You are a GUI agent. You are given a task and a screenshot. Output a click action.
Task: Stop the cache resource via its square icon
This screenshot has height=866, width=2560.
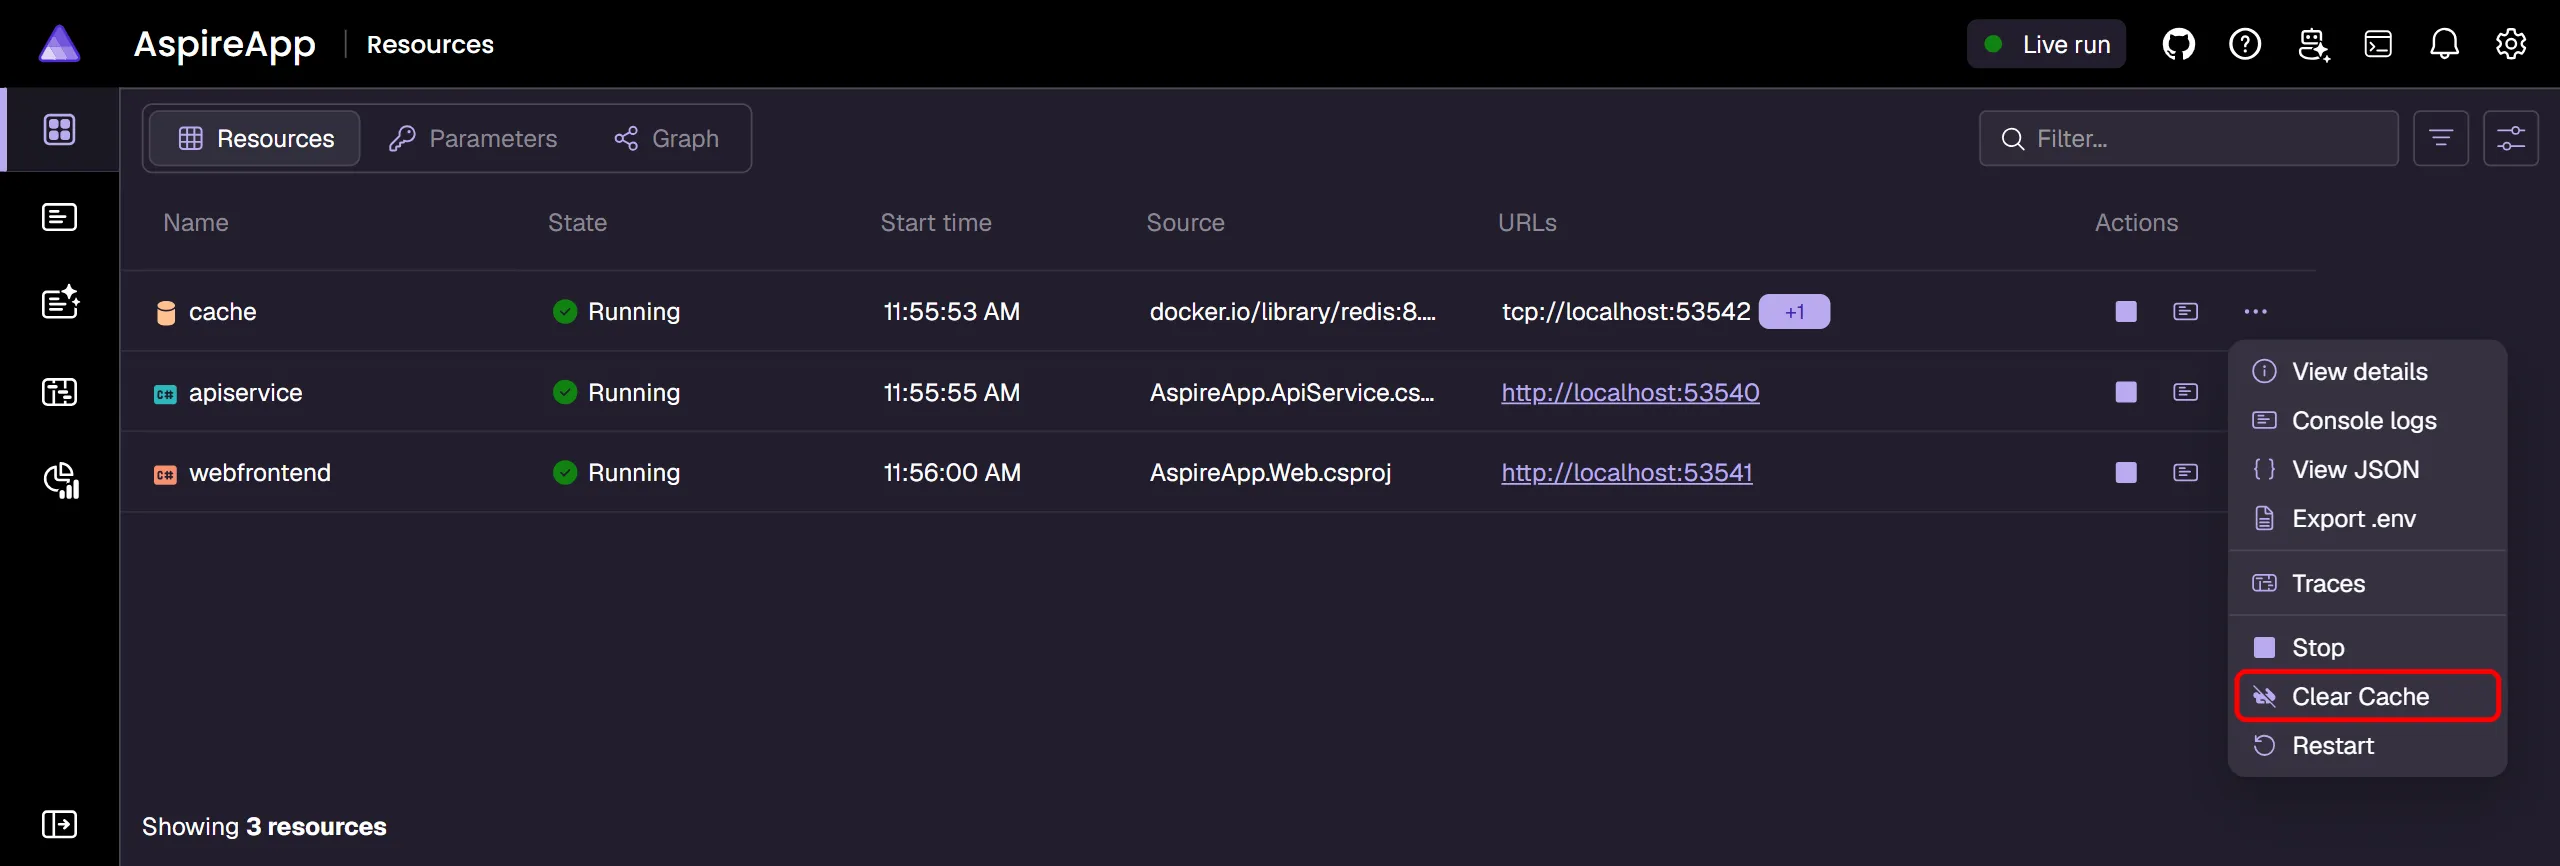[2126, 312]
